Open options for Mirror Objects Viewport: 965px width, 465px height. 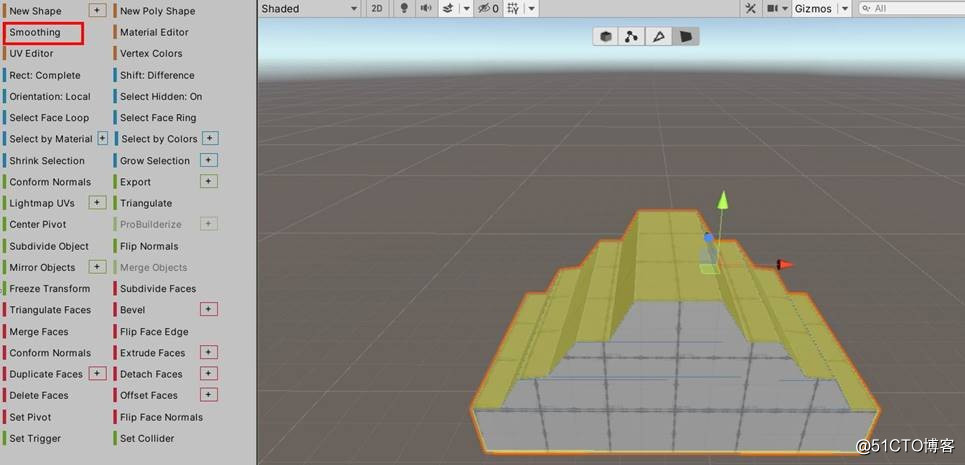97,266
